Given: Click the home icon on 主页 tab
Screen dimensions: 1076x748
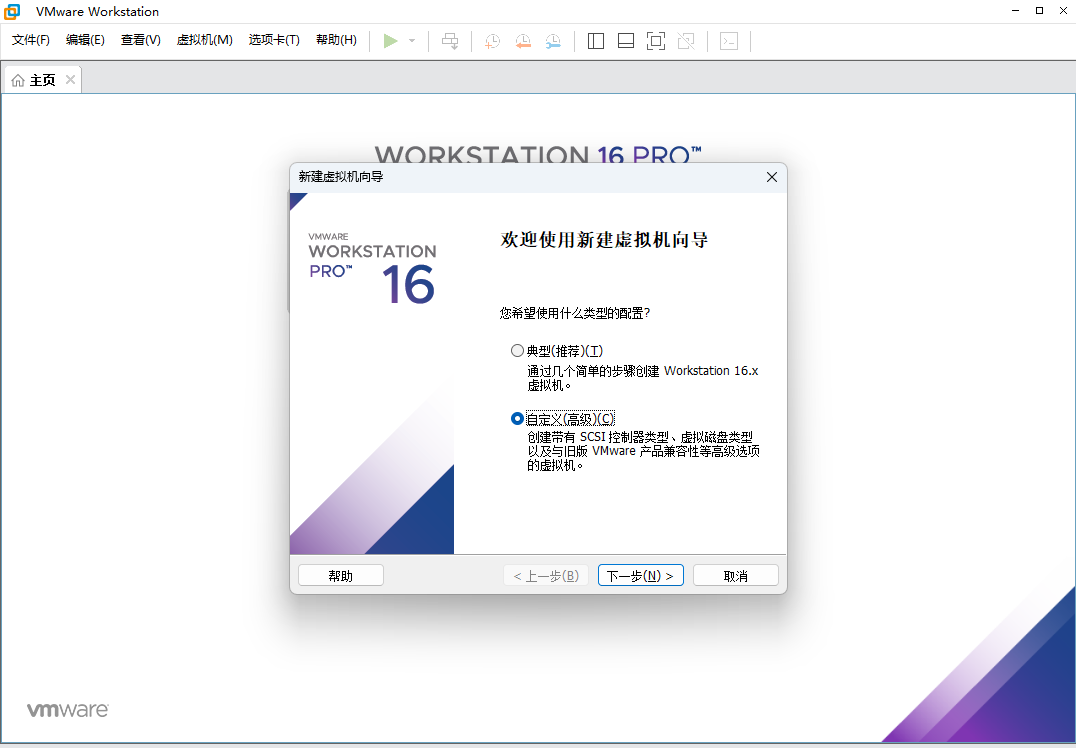Looking at the screenshot, I should pyautogui.click(x=18, y=80).
